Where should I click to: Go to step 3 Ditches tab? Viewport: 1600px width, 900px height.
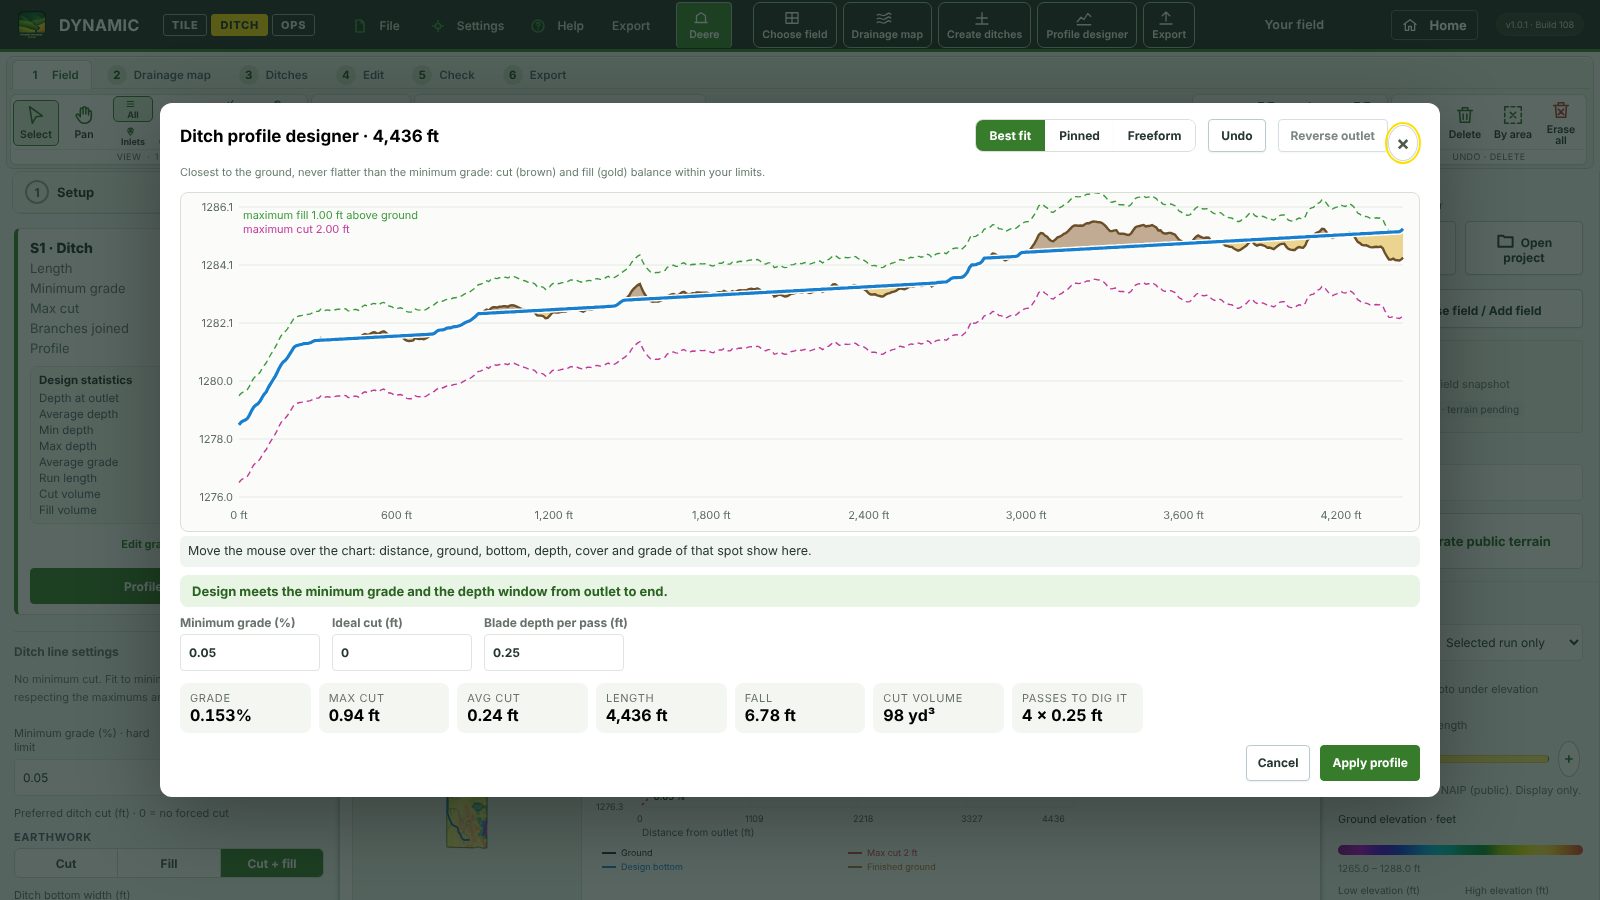point(274,75)
